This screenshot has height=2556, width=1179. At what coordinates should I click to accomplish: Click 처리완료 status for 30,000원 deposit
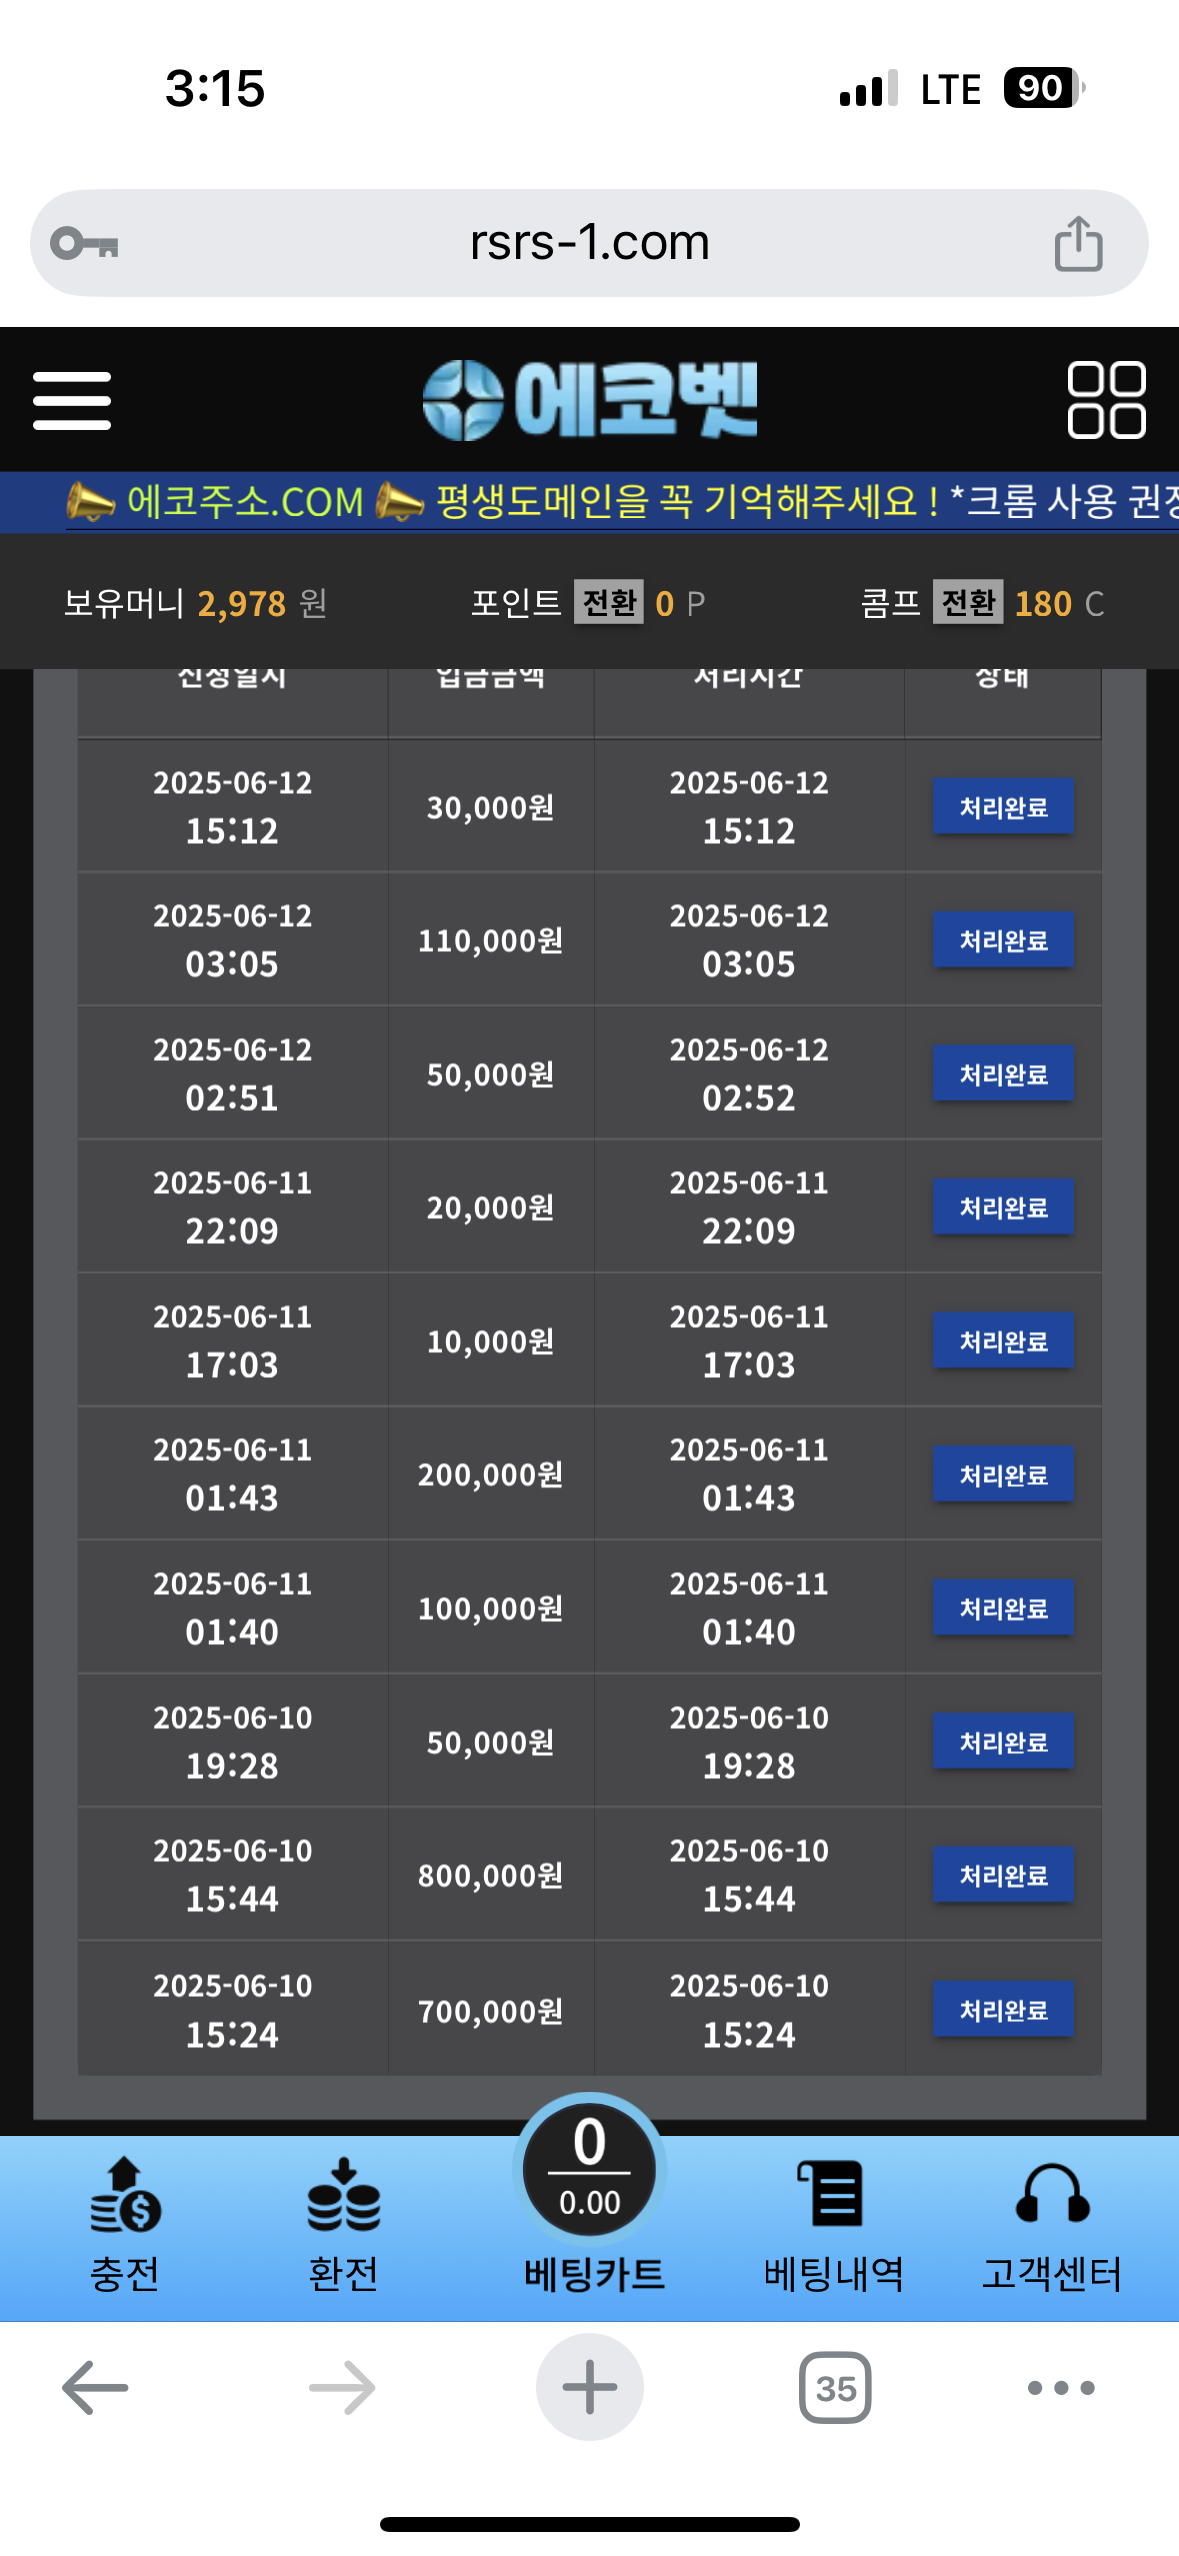click(x=1003, y=806)
